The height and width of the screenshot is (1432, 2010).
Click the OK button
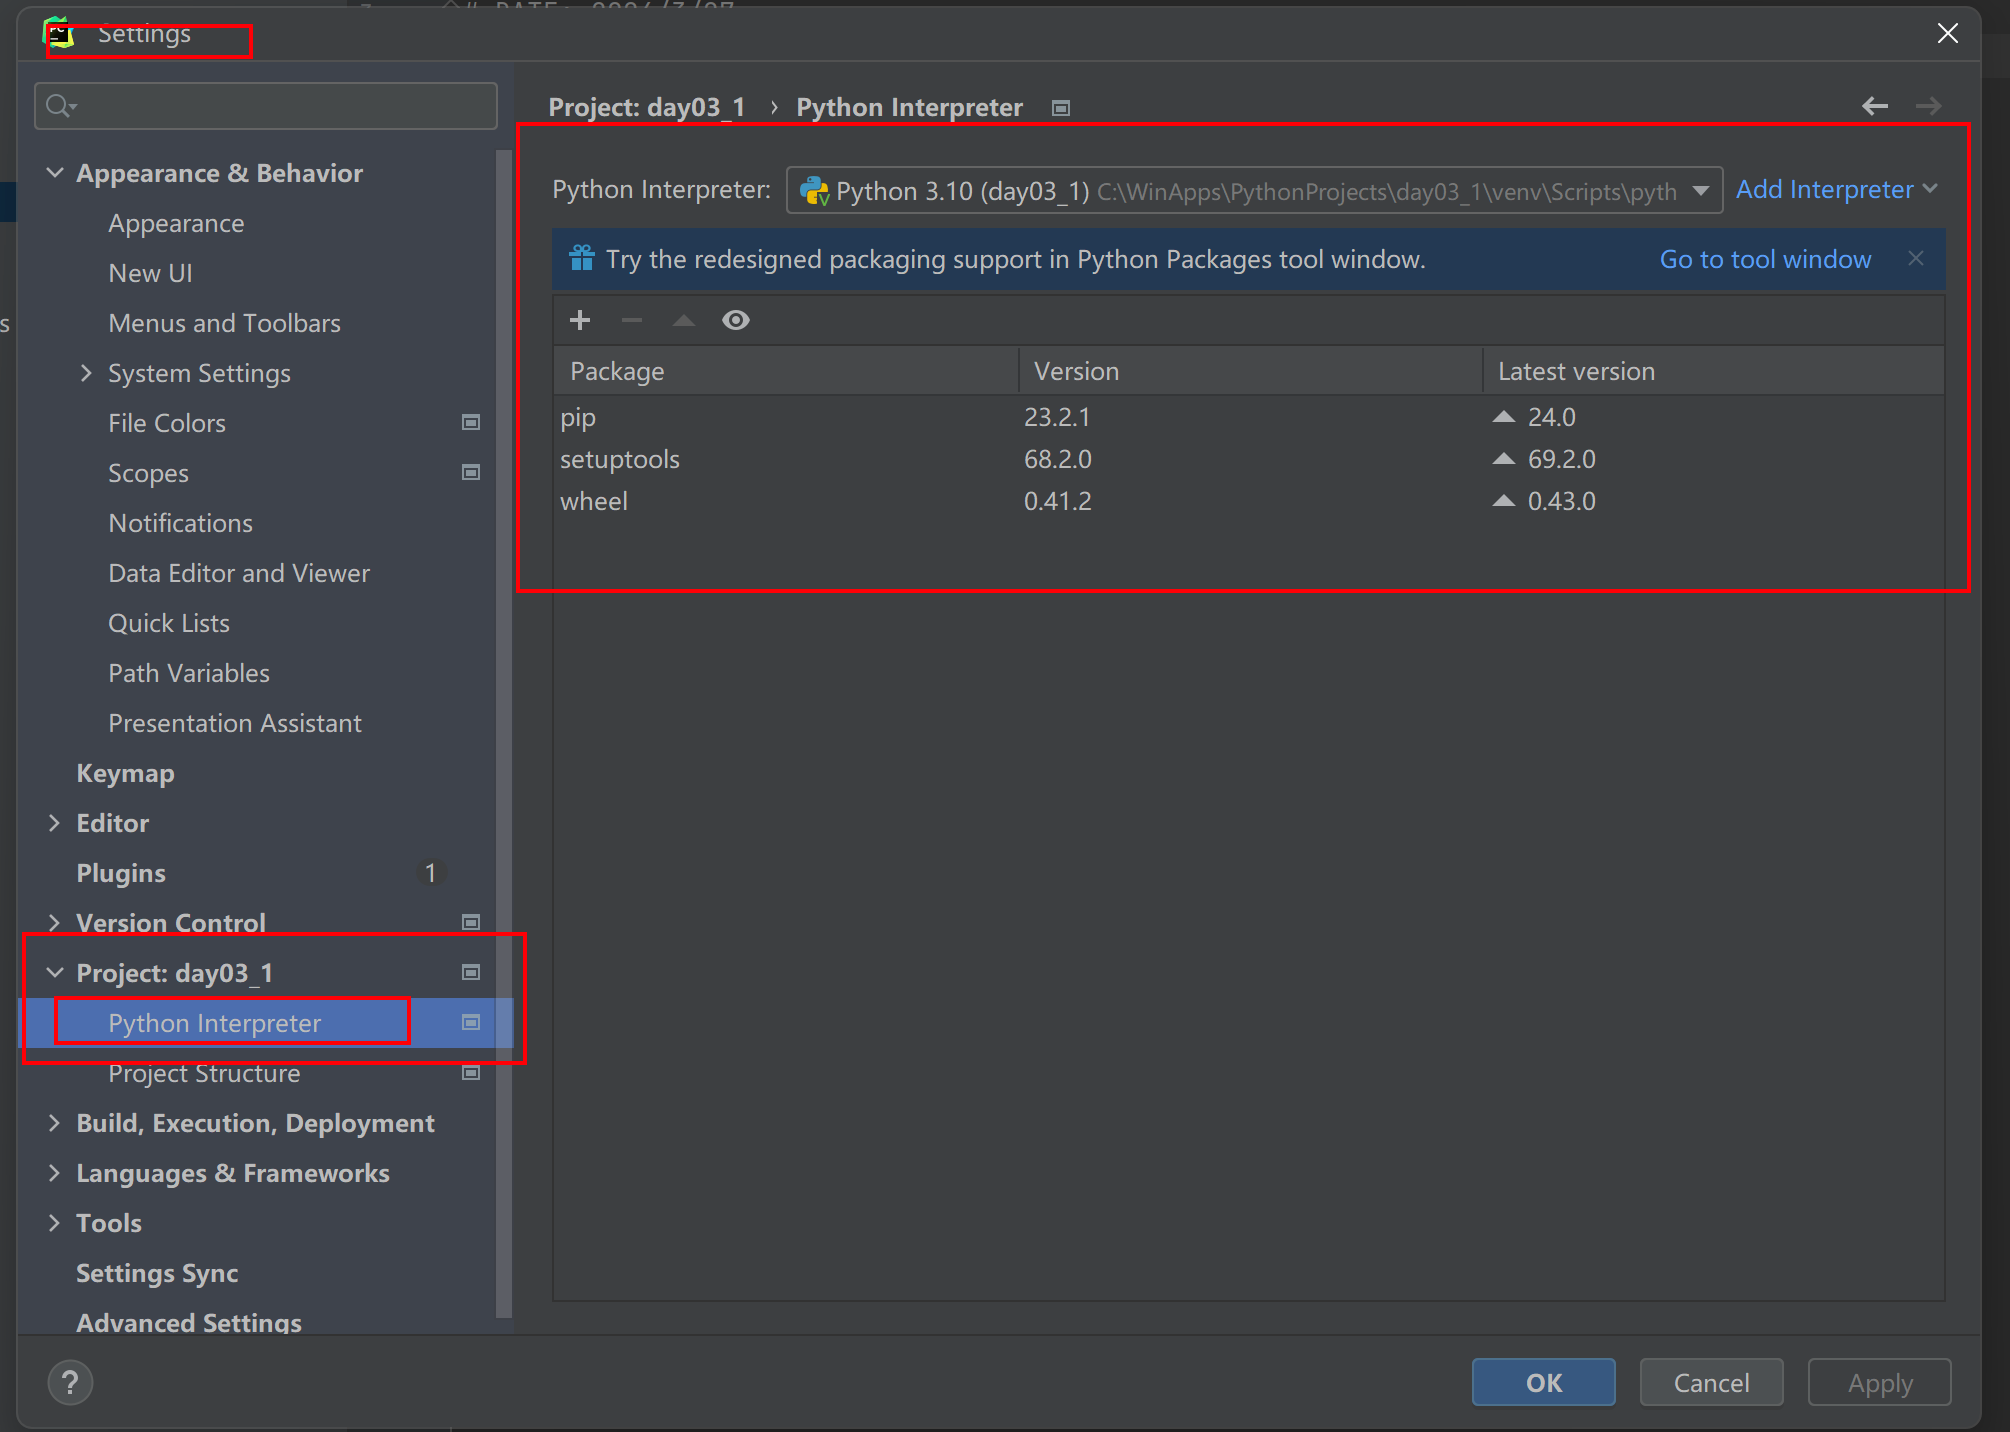point(1543,1383)
